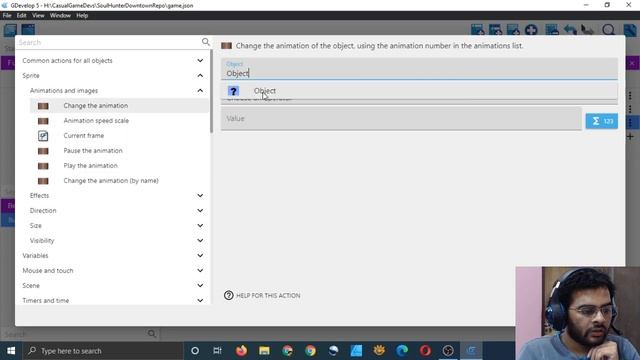Screen dimensions: 640x360
Task: Click the Change the animation sprite icon
Action: [43, 106]
